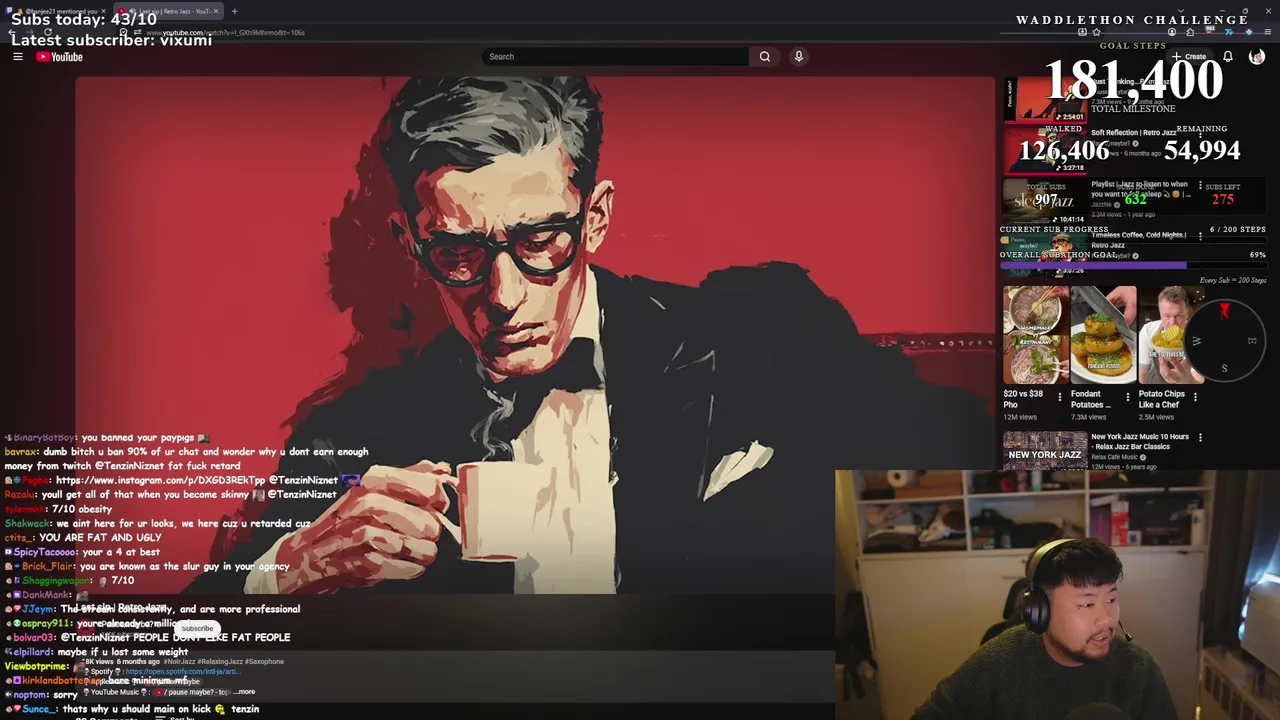Open options for New York Jazz video

[1200, 437]
